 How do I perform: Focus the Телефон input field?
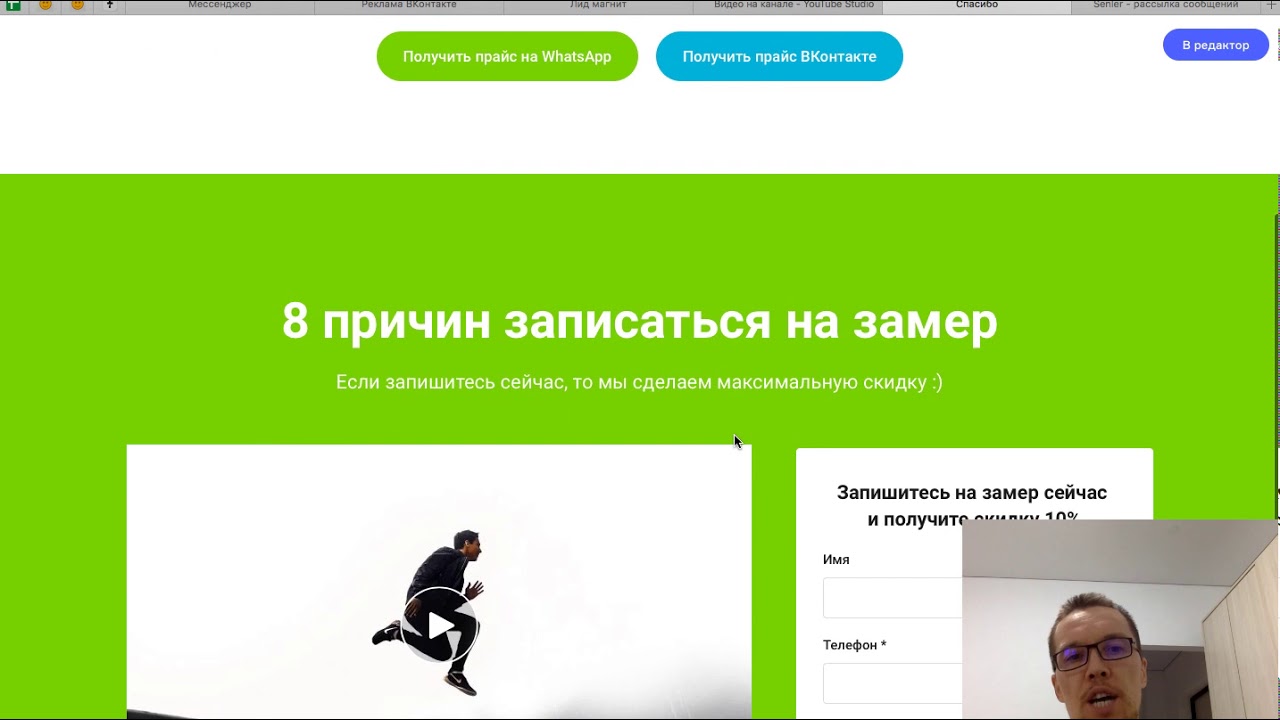(x=892, y=684)
